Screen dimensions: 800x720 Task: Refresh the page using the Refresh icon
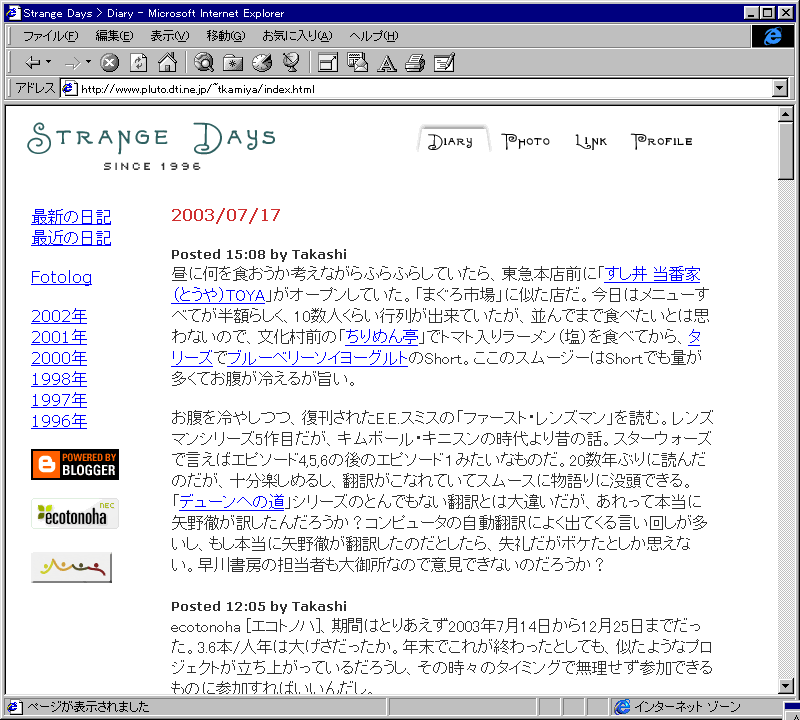[138, 63]
